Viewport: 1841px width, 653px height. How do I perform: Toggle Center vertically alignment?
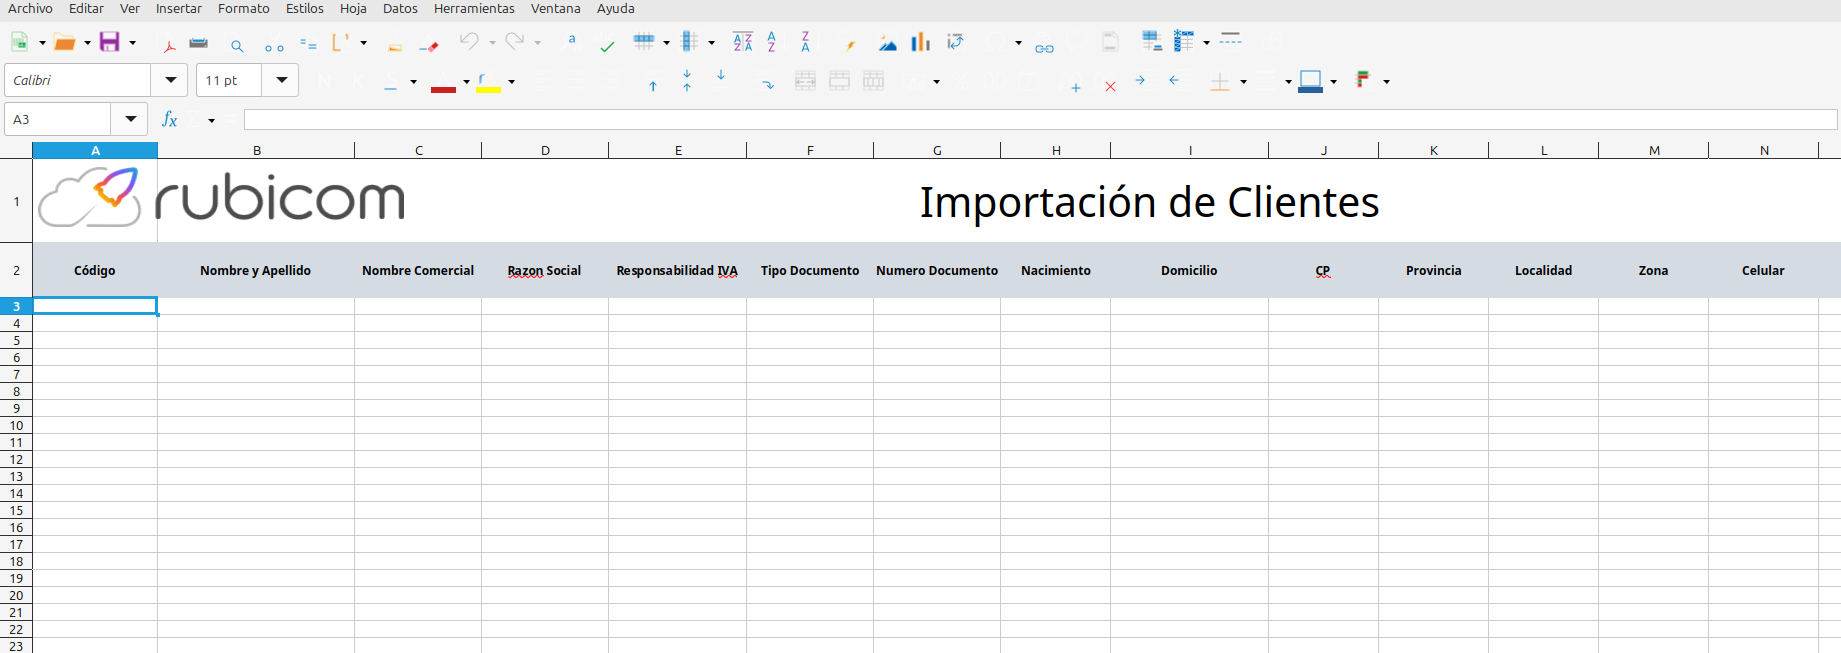click(687, 81)
